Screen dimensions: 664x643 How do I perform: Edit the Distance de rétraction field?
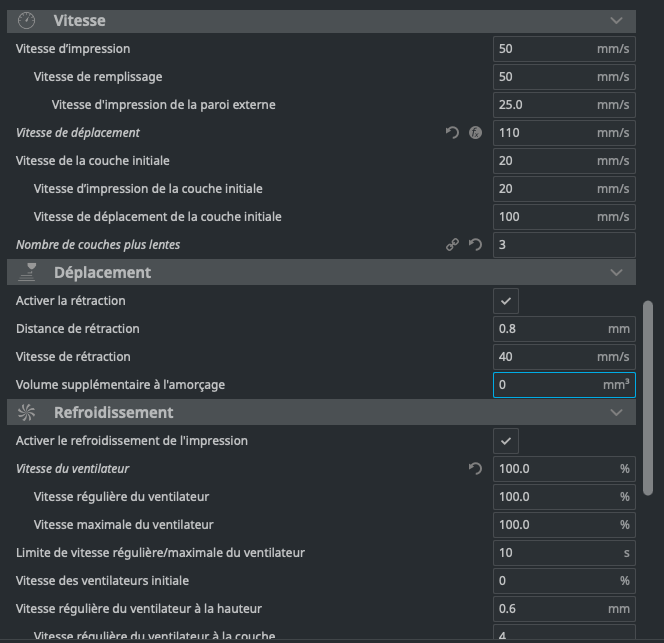[x=540, y=329]
